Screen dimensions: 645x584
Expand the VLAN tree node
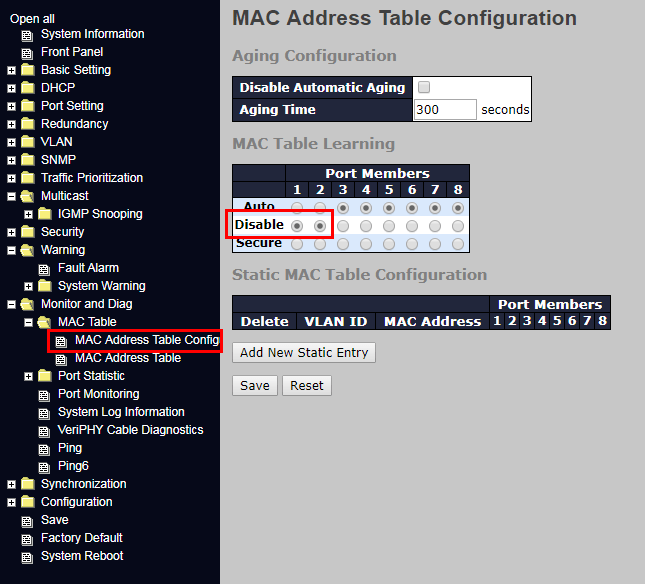tap(12, 142)
